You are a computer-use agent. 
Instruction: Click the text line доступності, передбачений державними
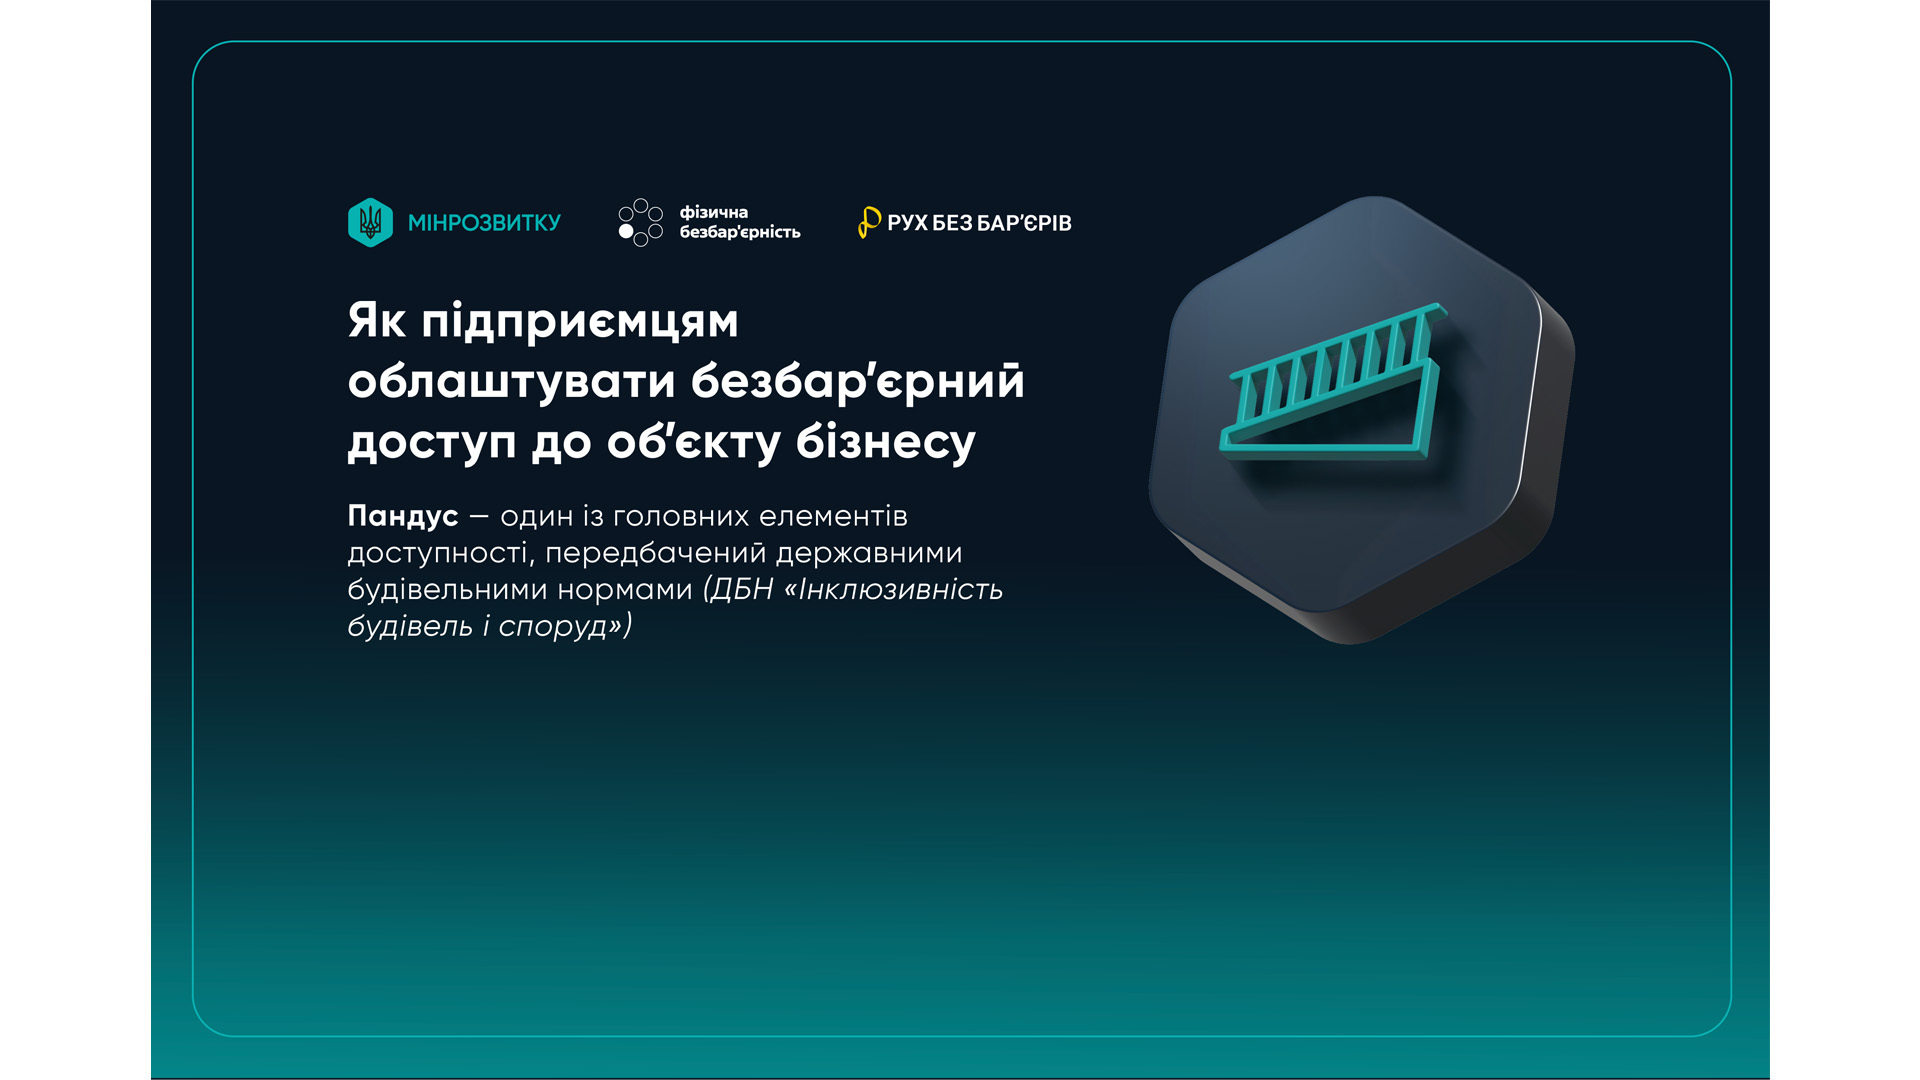[x=654, y=553]
